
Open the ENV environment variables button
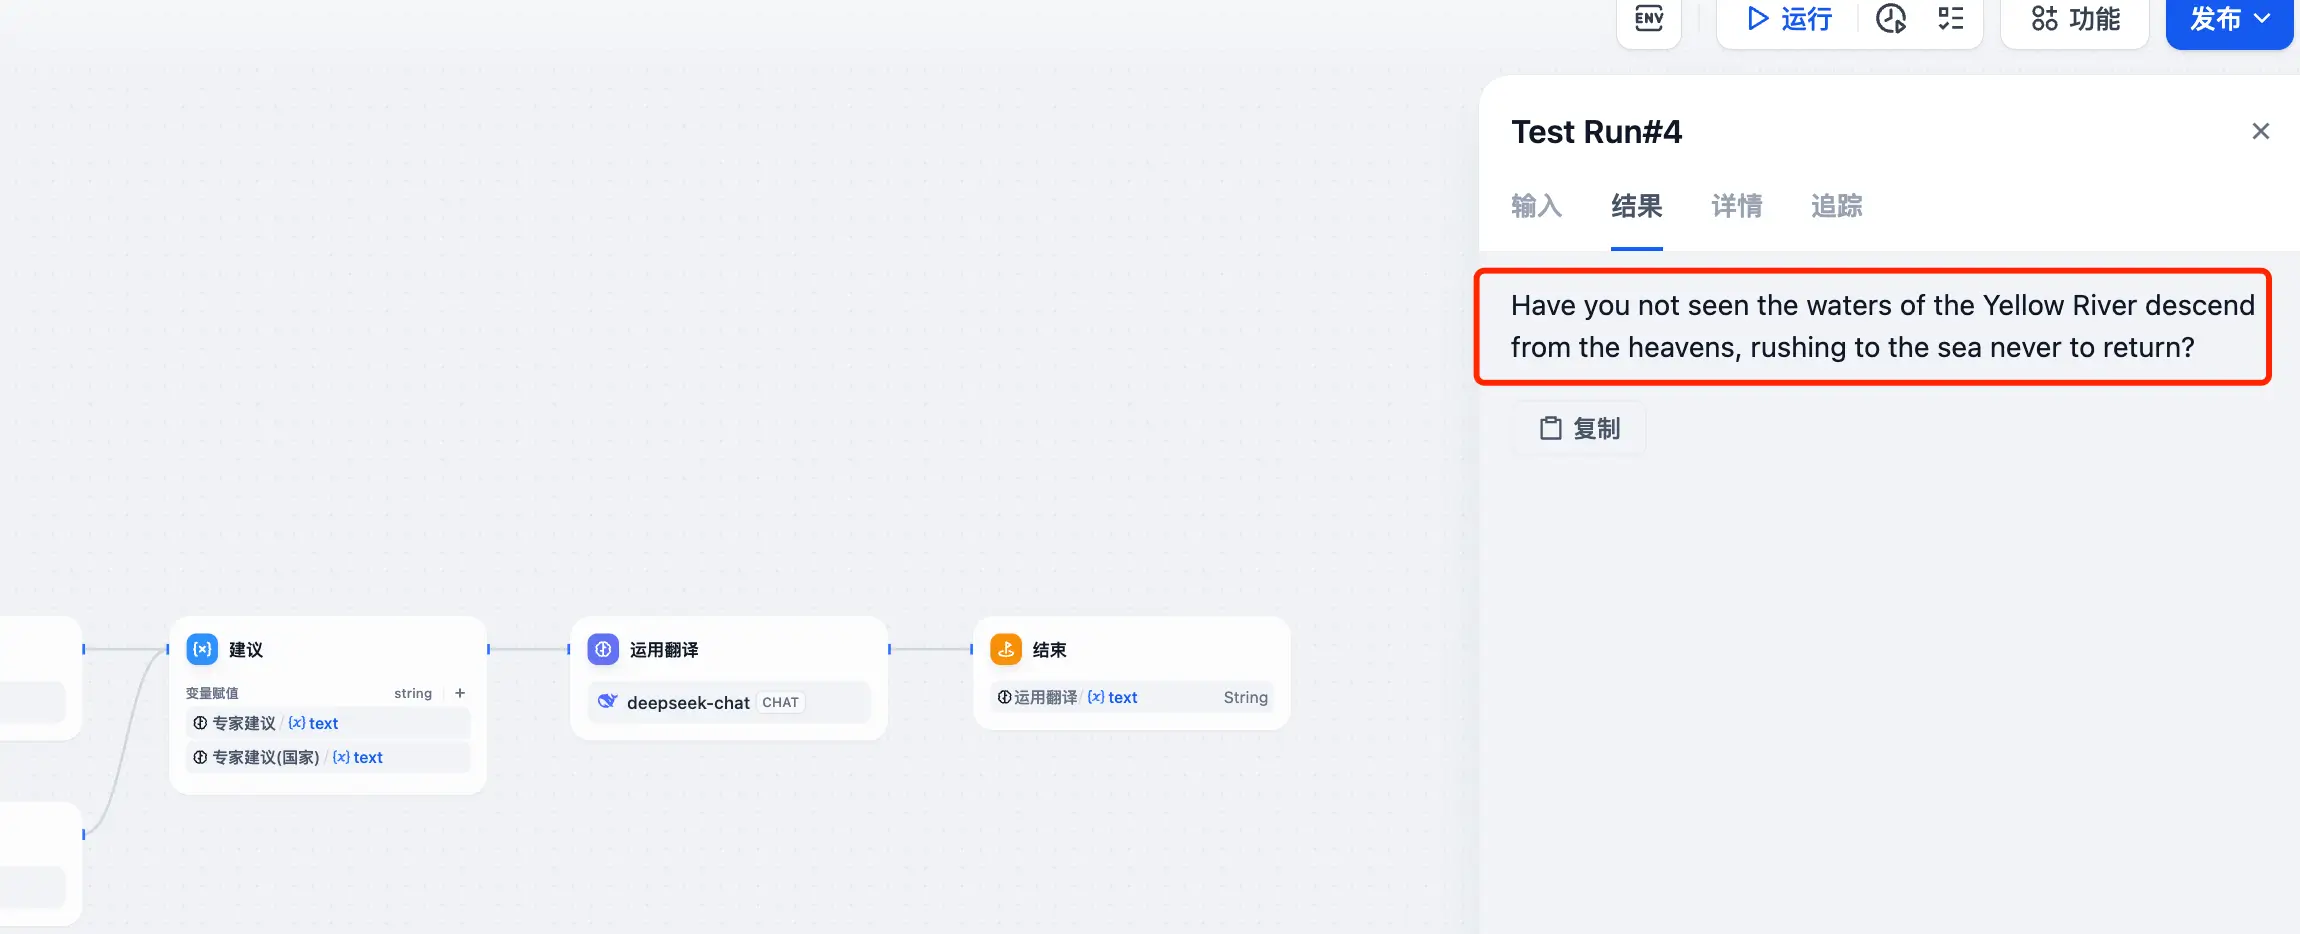click(x=1649, y=19)
